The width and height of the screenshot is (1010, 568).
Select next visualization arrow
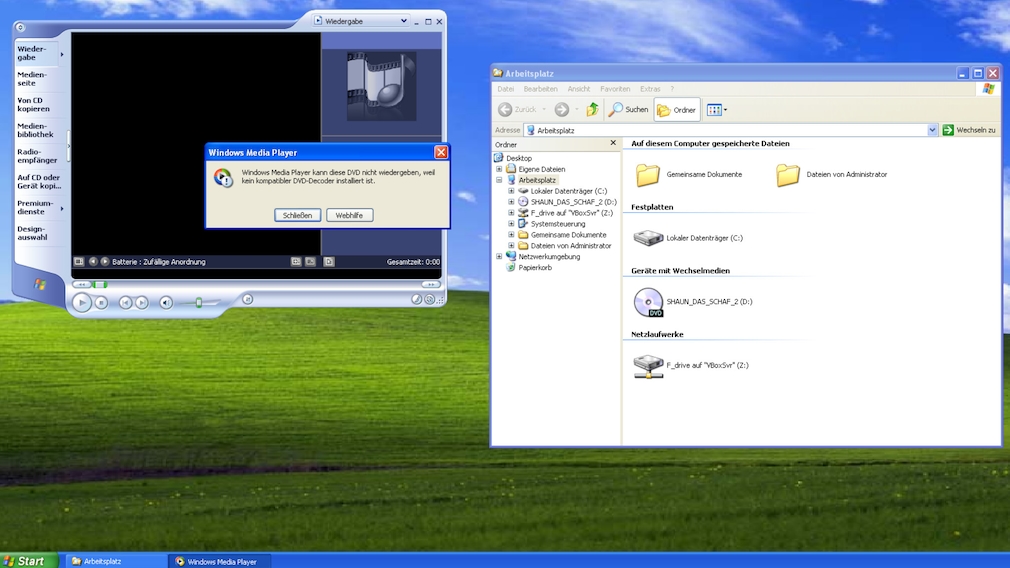[104, 261]
